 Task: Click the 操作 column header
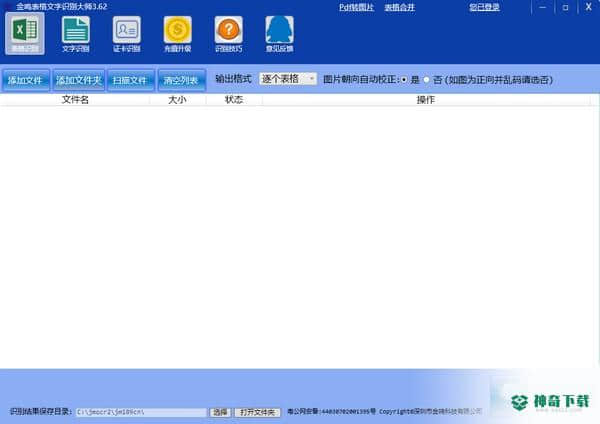[x=426, y=100]
